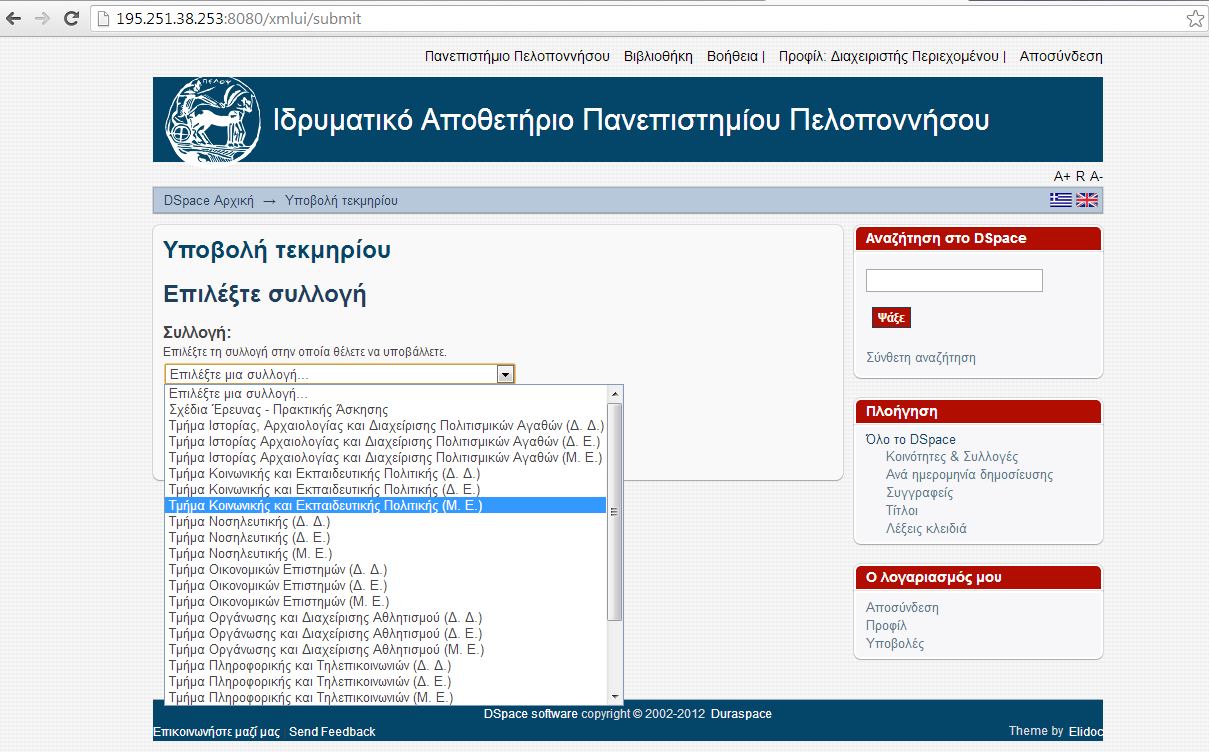
Task: Click the dropdown list scroll-up arrow
Action: (615, 394)
